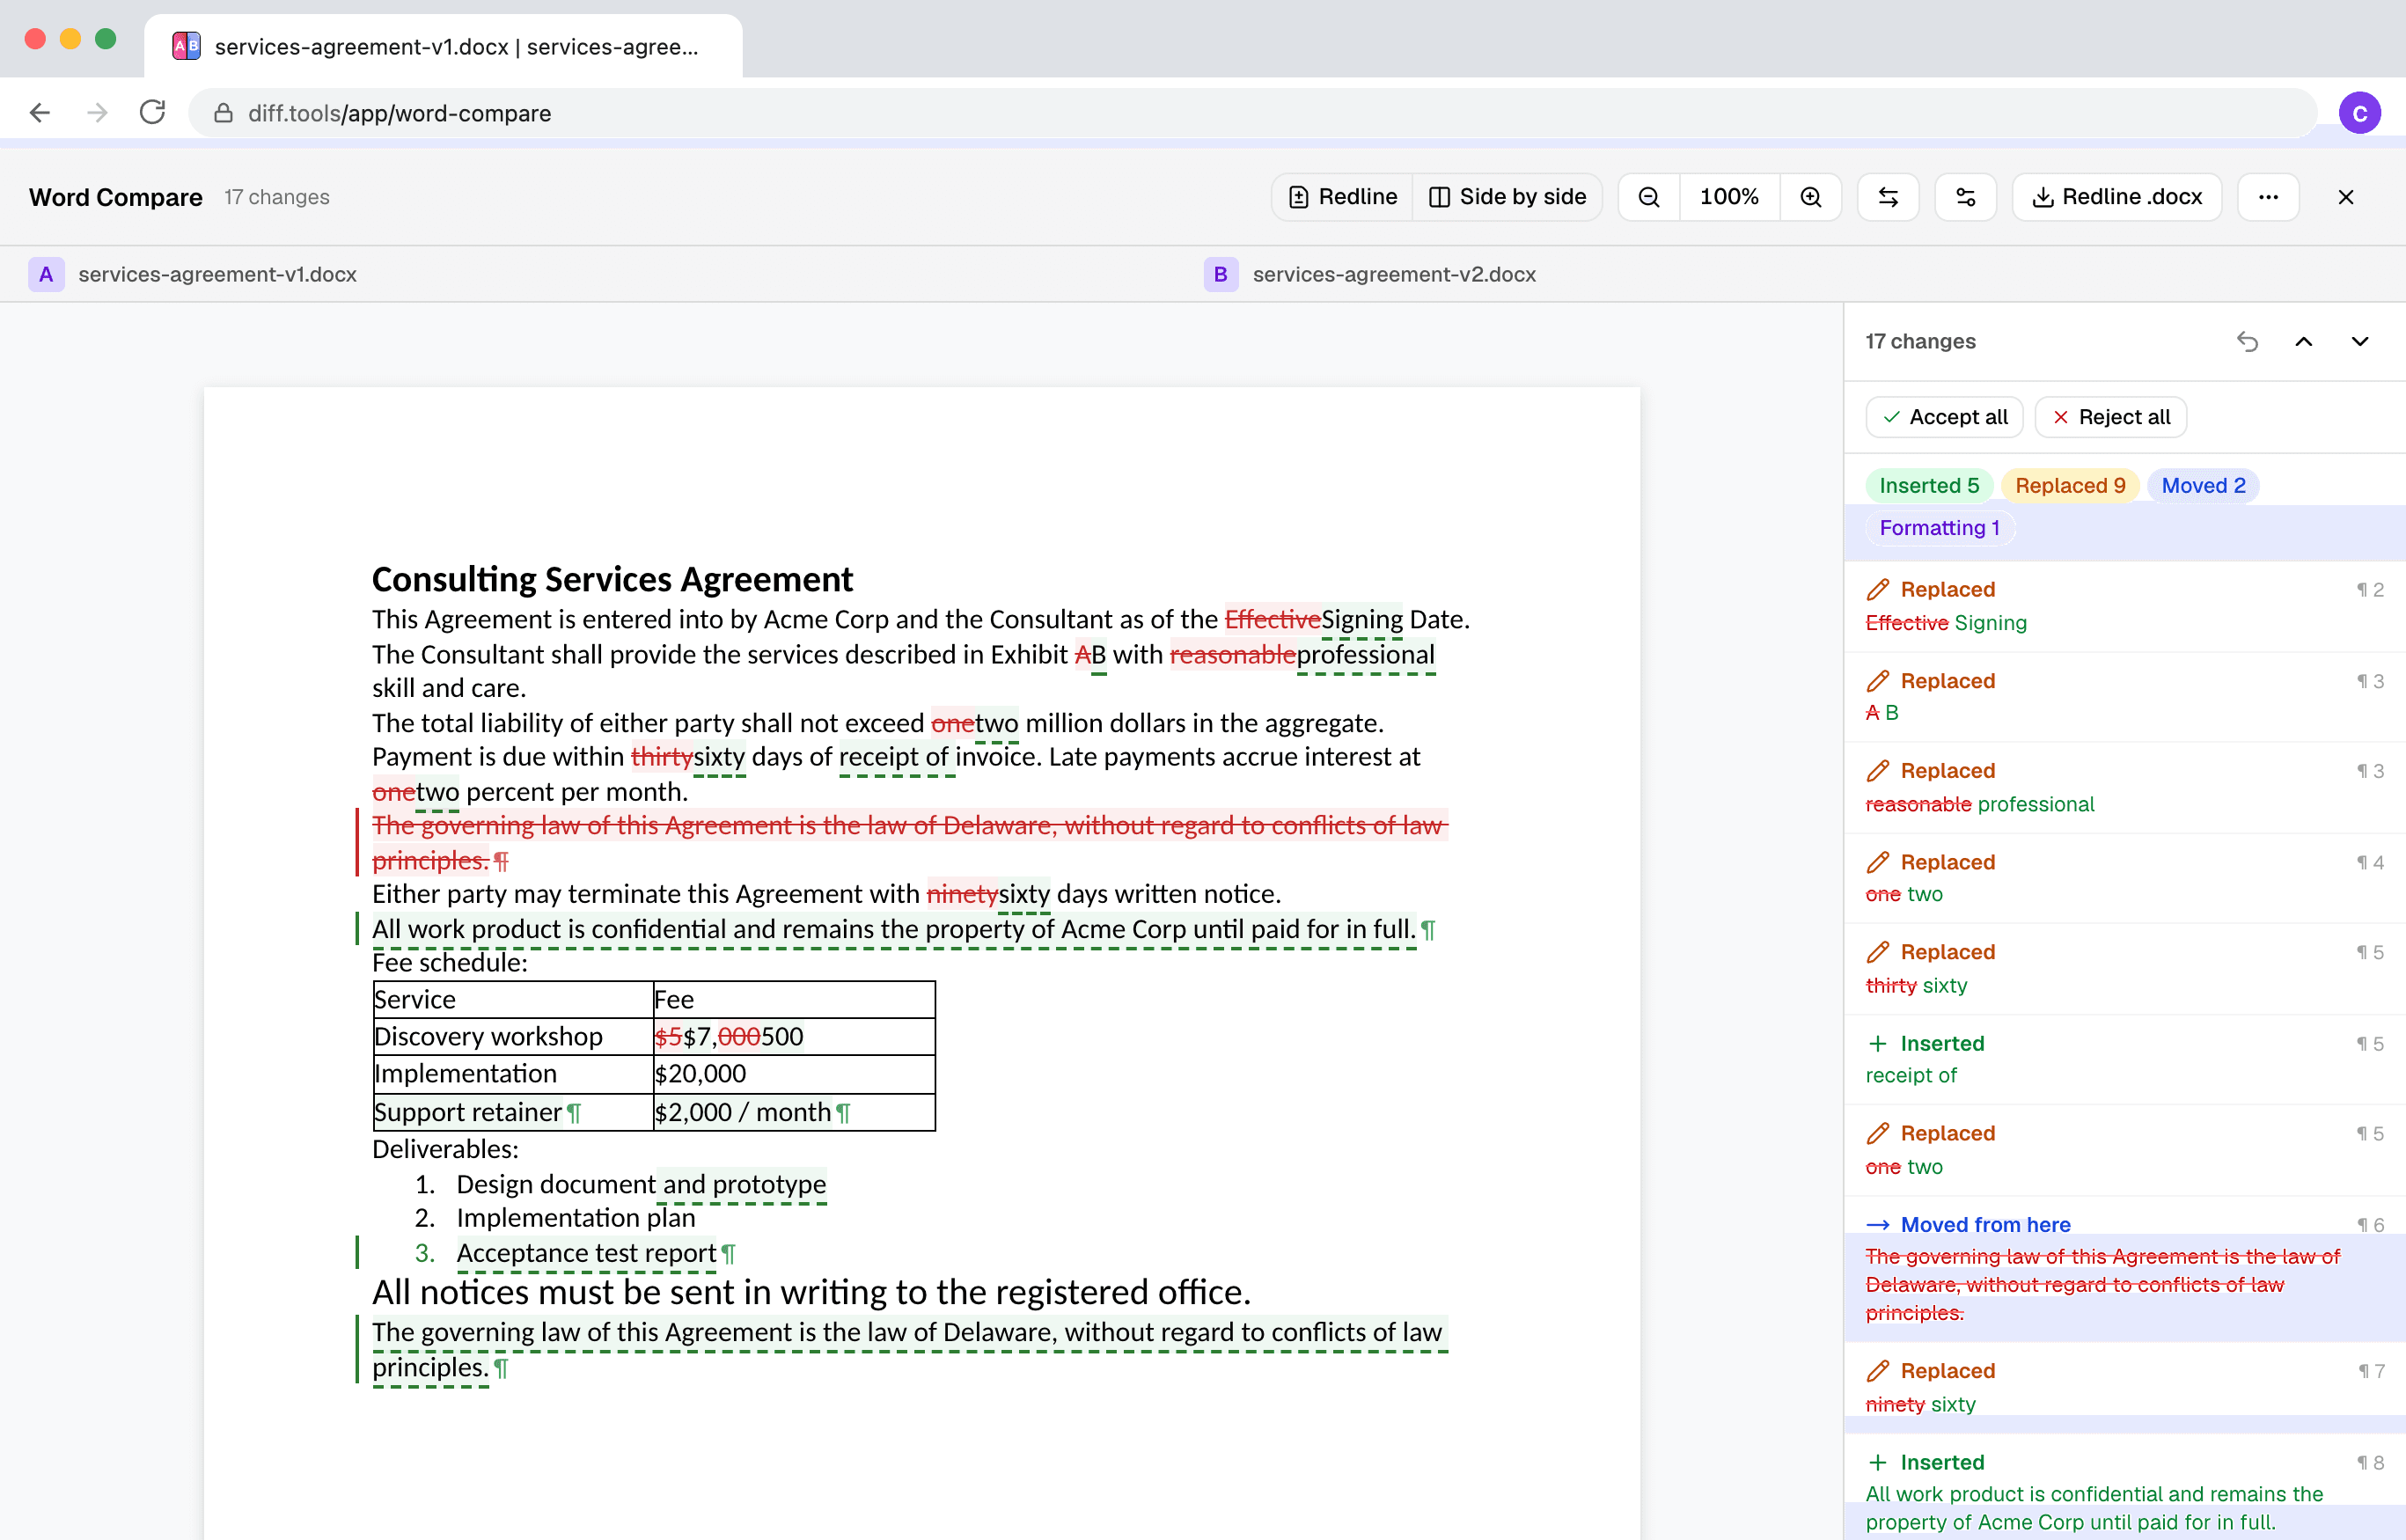Click pencil icon of ¶4 replaced change
The image size is (2406, 1540).
click(x=1878, y=862)
